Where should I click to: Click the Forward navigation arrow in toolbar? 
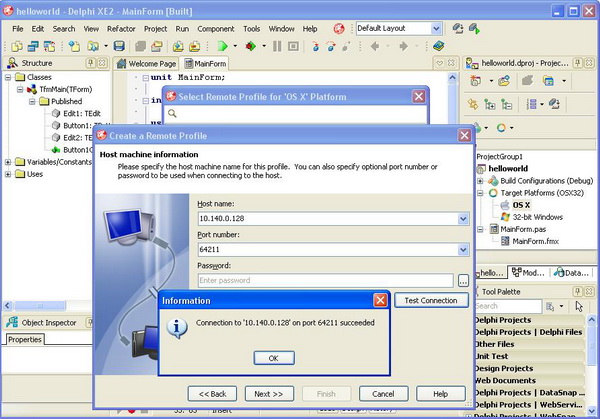[x=403, y=46]
